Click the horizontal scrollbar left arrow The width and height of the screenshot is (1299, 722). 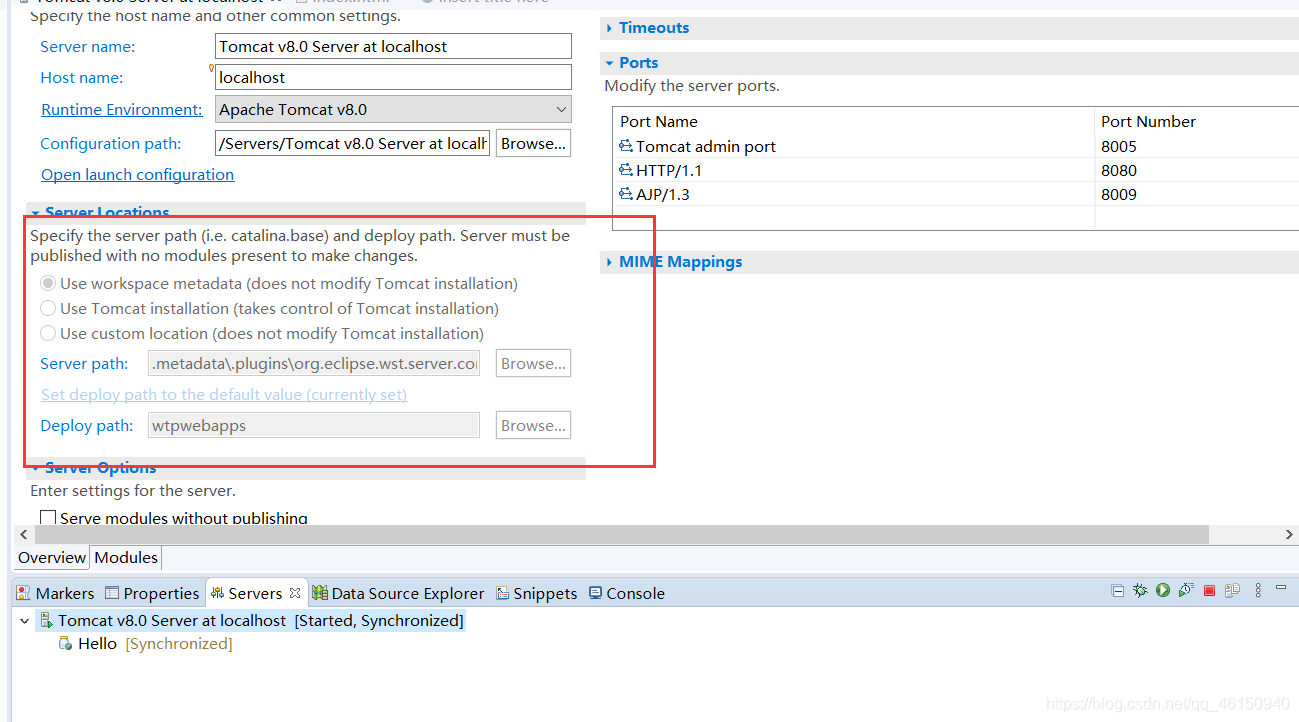coord(24,535)
